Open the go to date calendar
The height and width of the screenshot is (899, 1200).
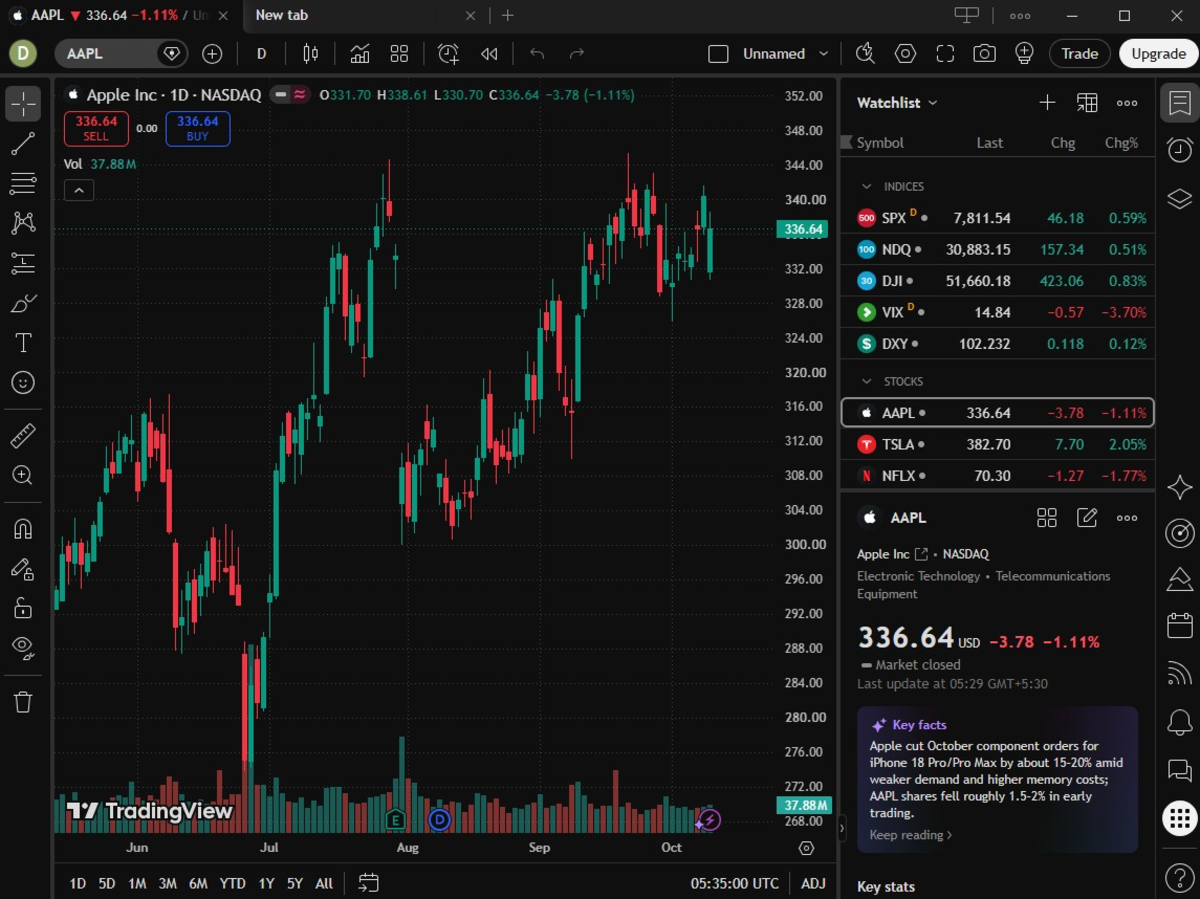click(368, 883)
